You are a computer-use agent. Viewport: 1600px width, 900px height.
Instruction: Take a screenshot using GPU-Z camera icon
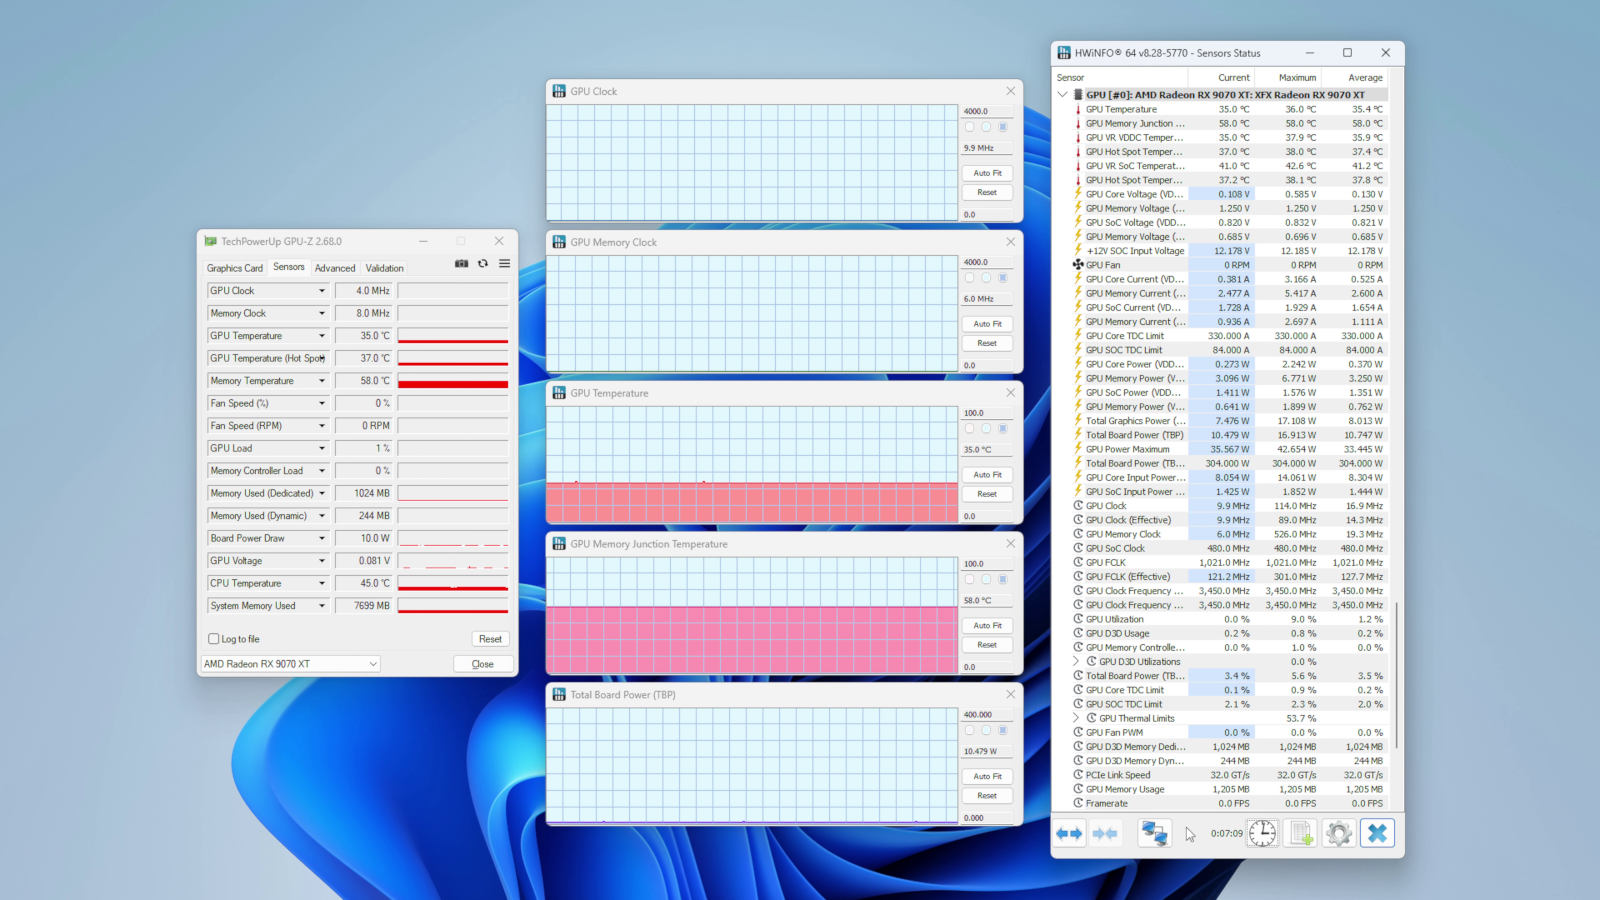click(461, 264)
